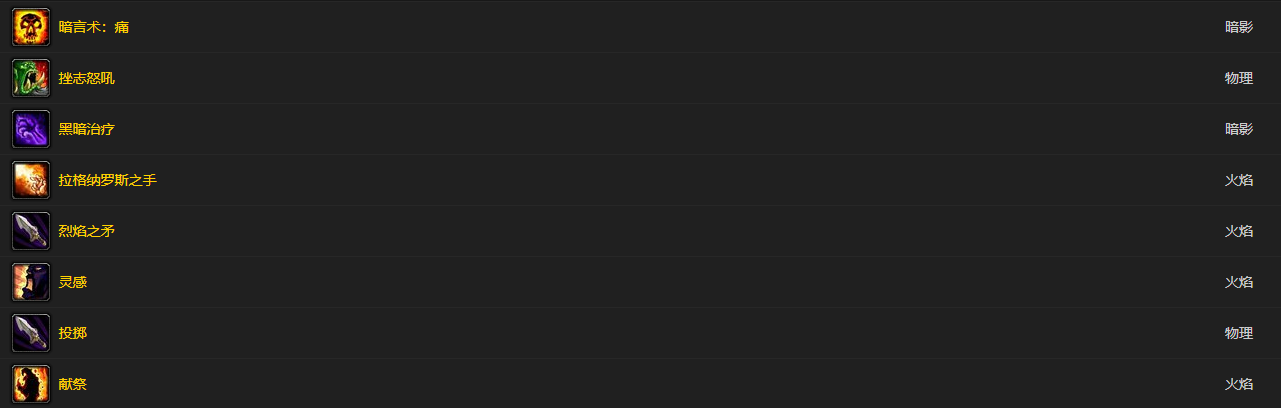Open the 灵感 spell link
The image size is (1281, 408).
(x=73, y=282)
